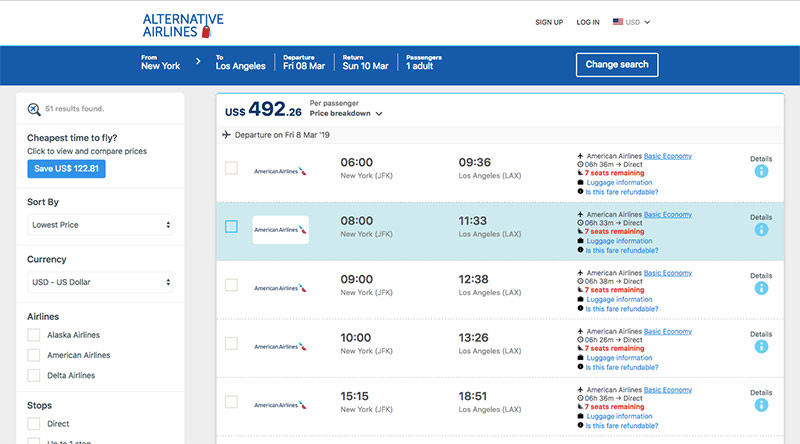The image size is (800, 444).
Task: Click the Save US$ 122.81 button
Action: click(66, 169)
